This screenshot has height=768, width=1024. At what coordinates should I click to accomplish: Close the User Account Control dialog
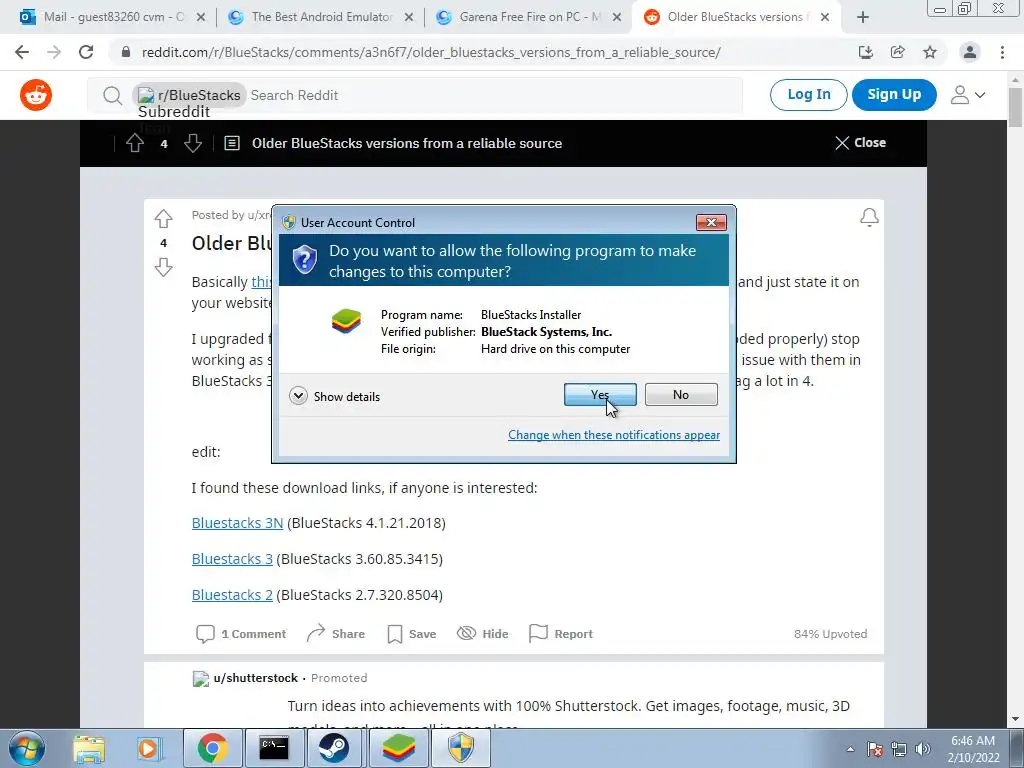point(711,223)
